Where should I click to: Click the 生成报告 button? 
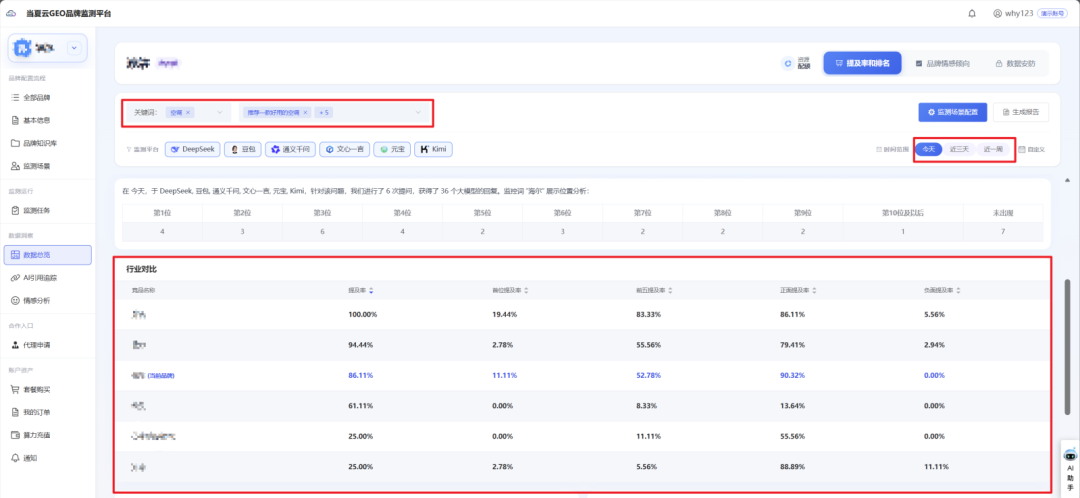1021,112
